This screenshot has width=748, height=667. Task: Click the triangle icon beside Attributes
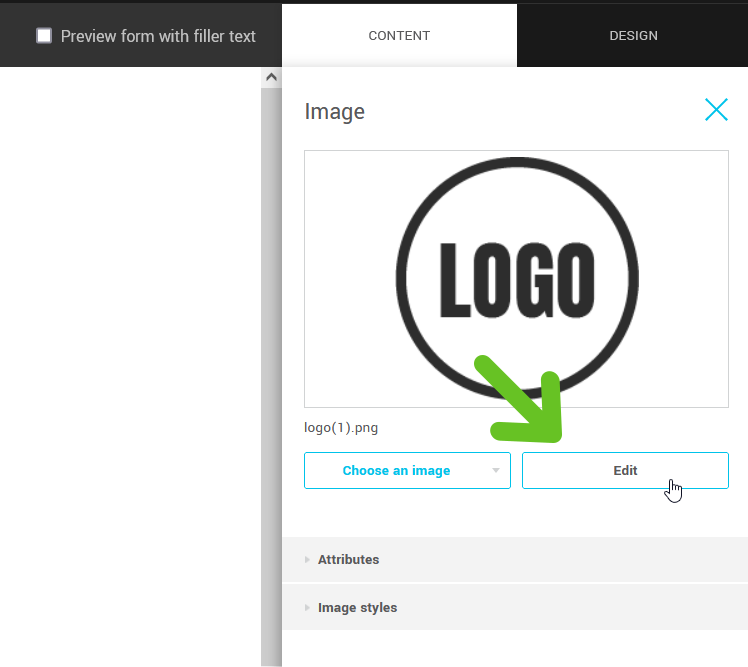pyautogui.click(x=307, y=560)
